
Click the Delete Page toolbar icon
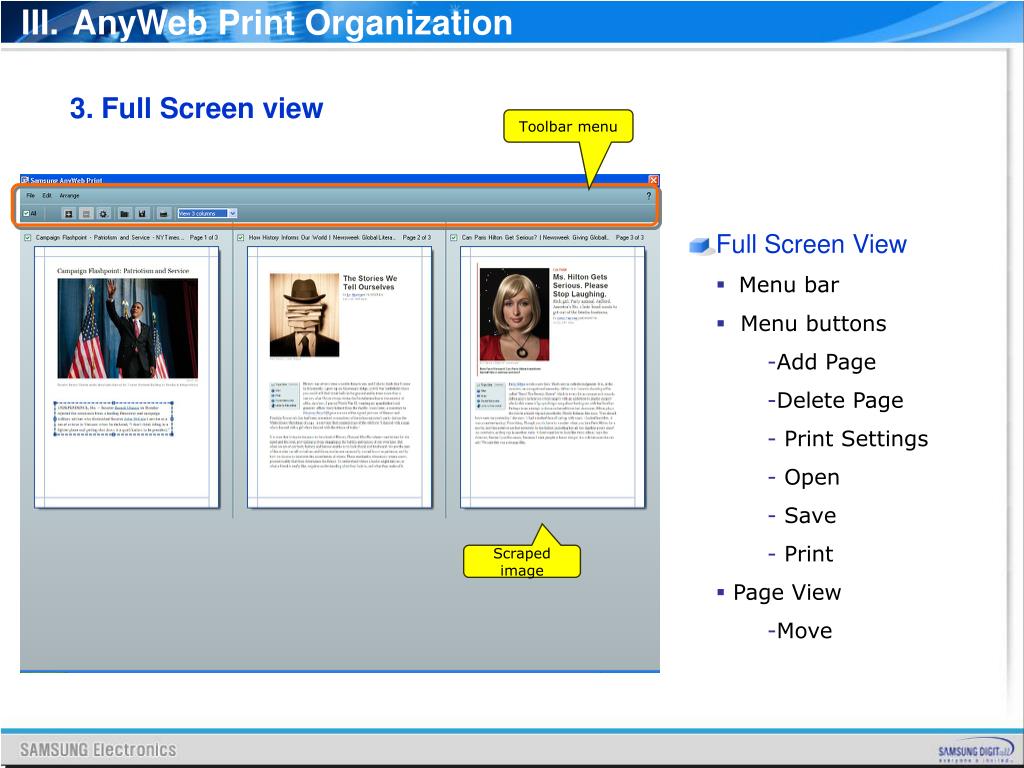click(86, 214)
